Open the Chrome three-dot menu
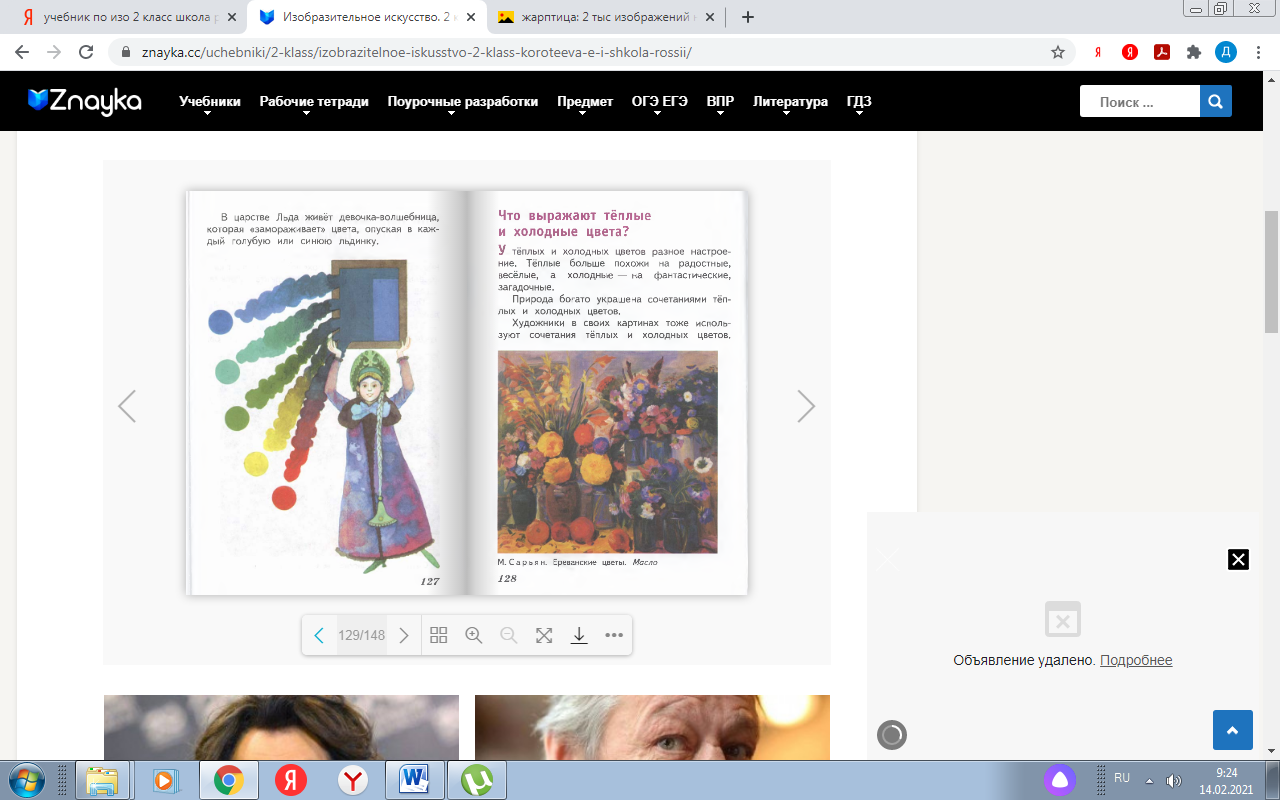 [x=1258, y=52]
